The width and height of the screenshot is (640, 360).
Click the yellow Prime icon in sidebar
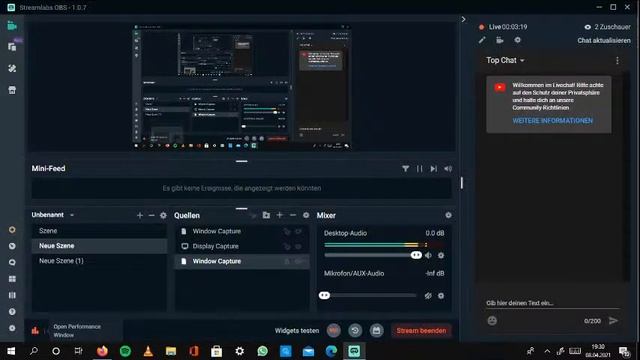pos(12,230)
